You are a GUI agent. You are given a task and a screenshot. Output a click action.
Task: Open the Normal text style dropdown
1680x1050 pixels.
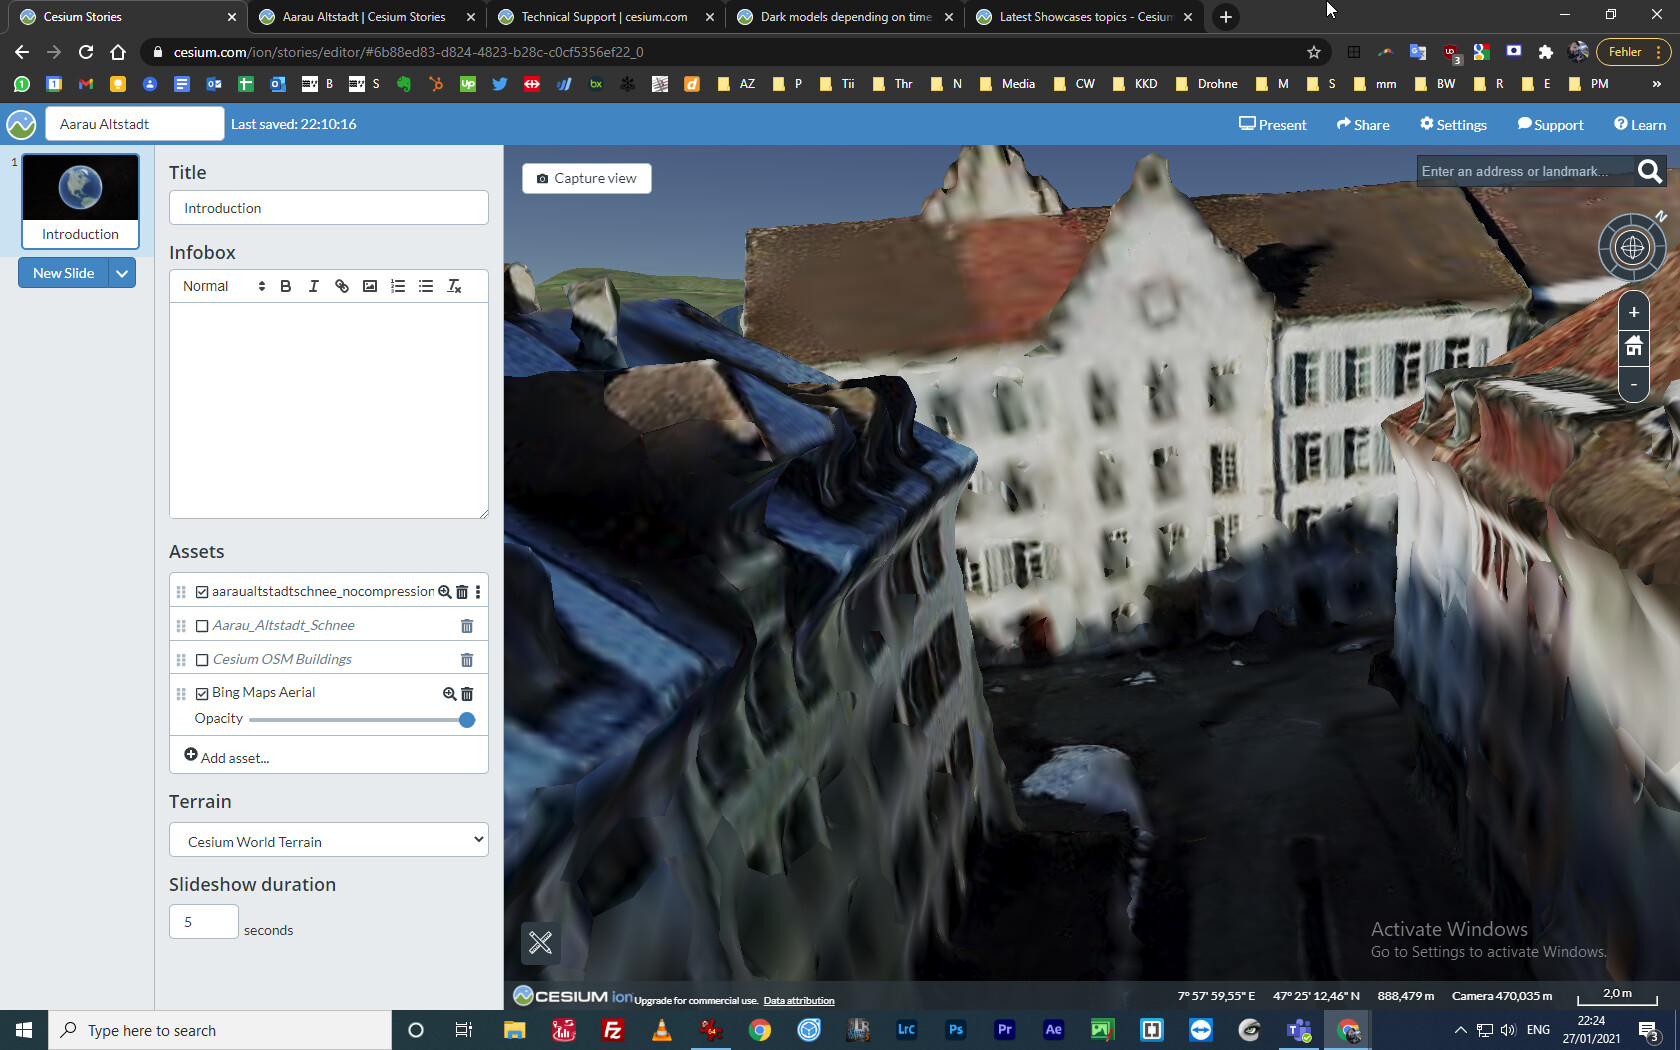[223, 286]
